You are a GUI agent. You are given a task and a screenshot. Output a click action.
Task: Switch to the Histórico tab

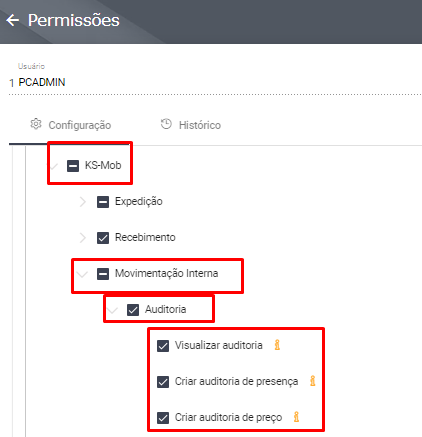[x=191, y=125]
